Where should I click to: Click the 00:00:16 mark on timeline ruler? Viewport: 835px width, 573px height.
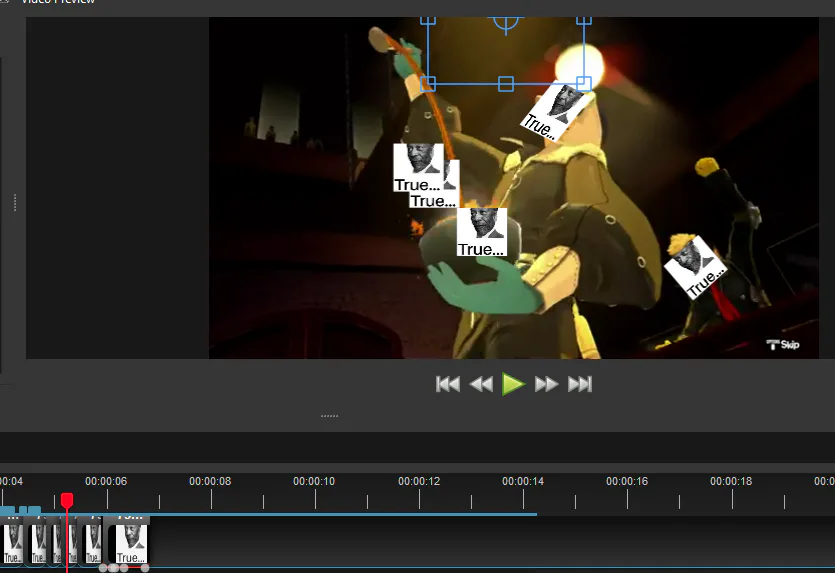coord(627,481)
